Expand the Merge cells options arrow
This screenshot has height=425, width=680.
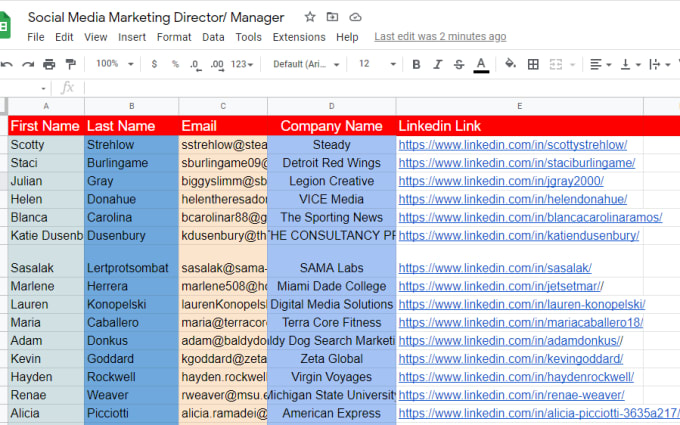coord(572,65)
